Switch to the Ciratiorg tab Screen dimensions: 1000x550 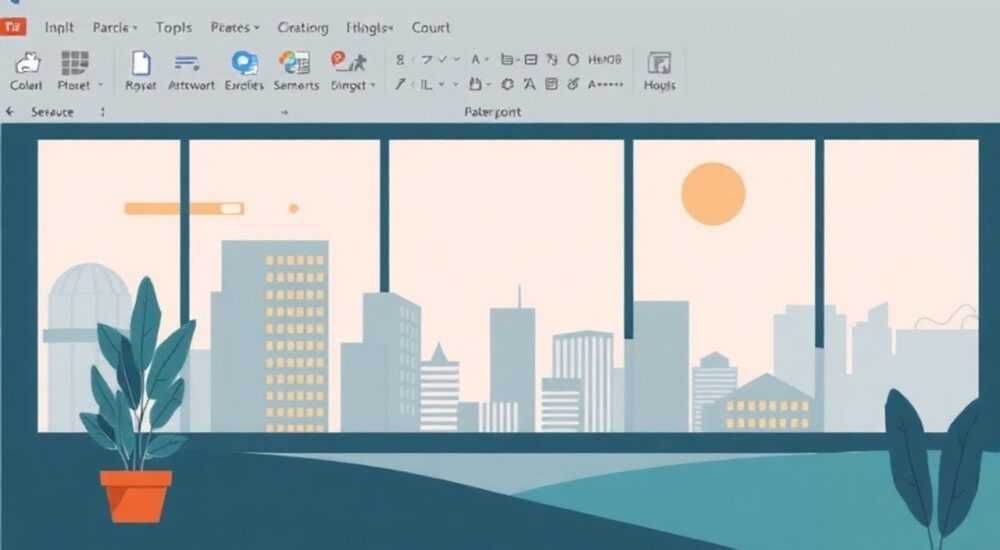point(303,27)
